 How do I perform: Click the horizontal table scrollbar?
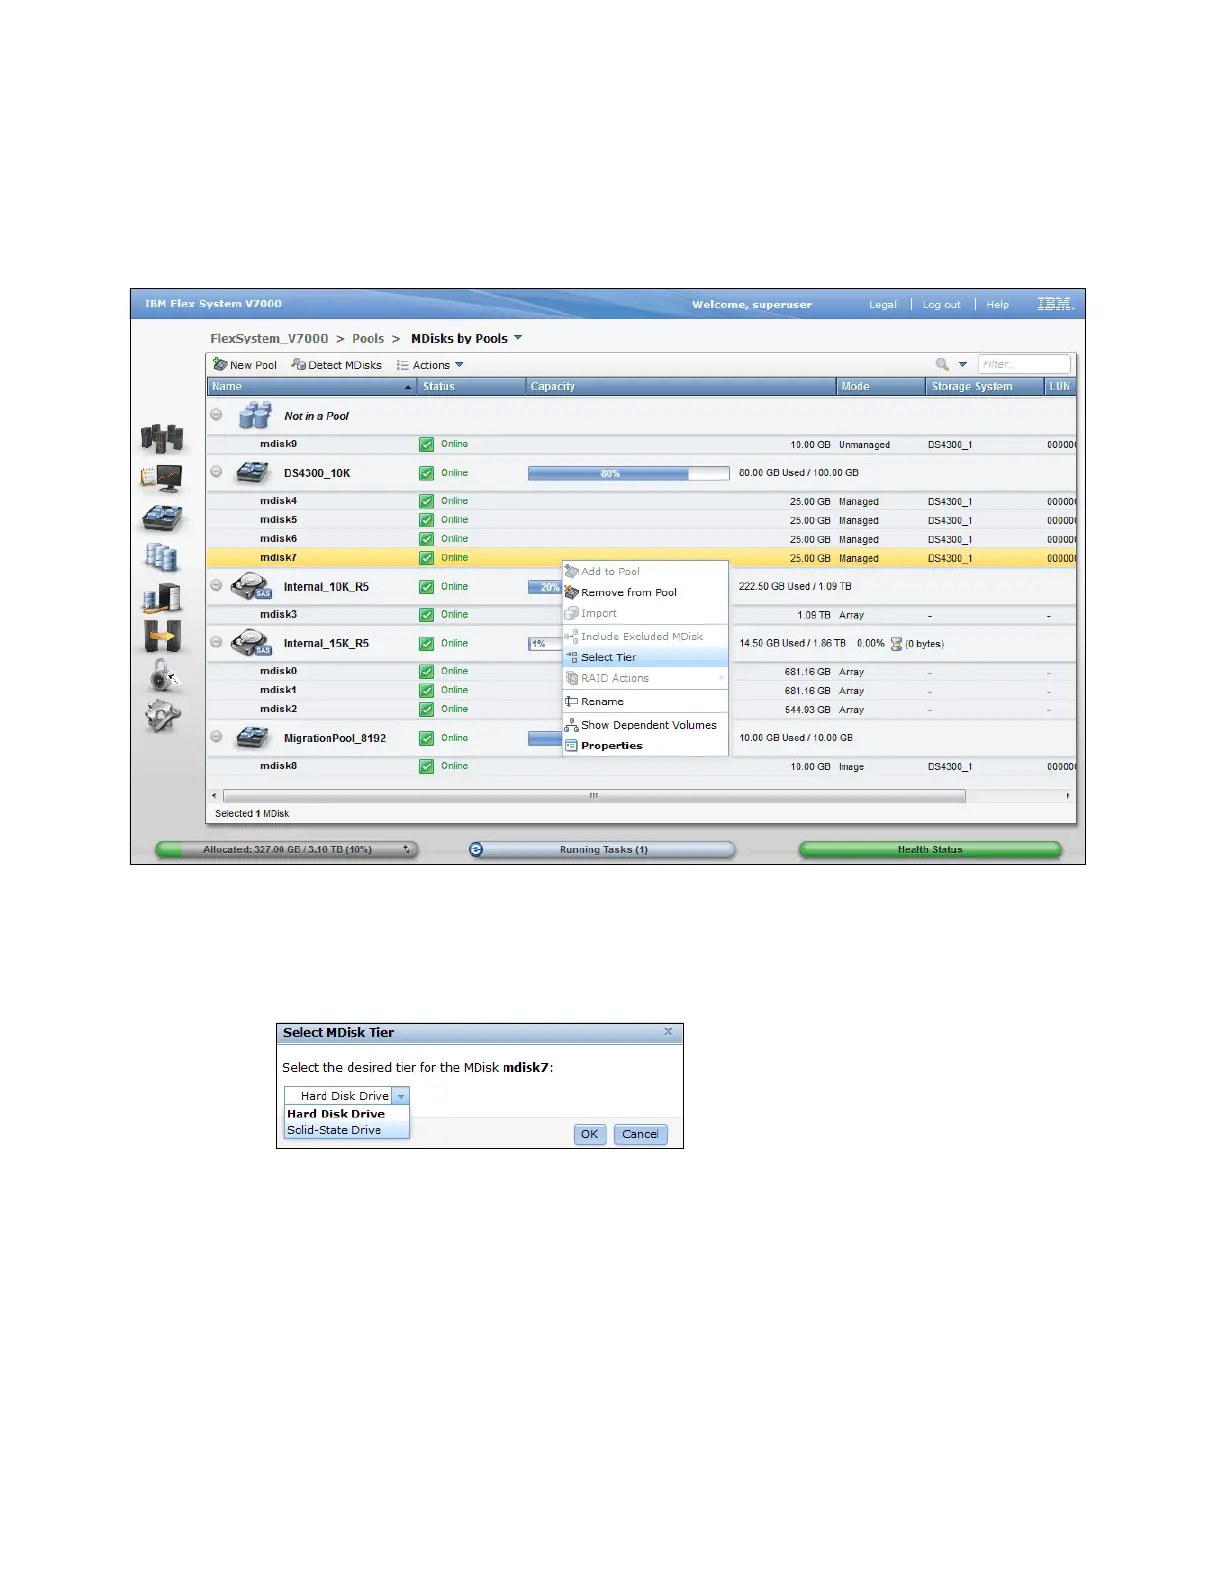[594, 796]
